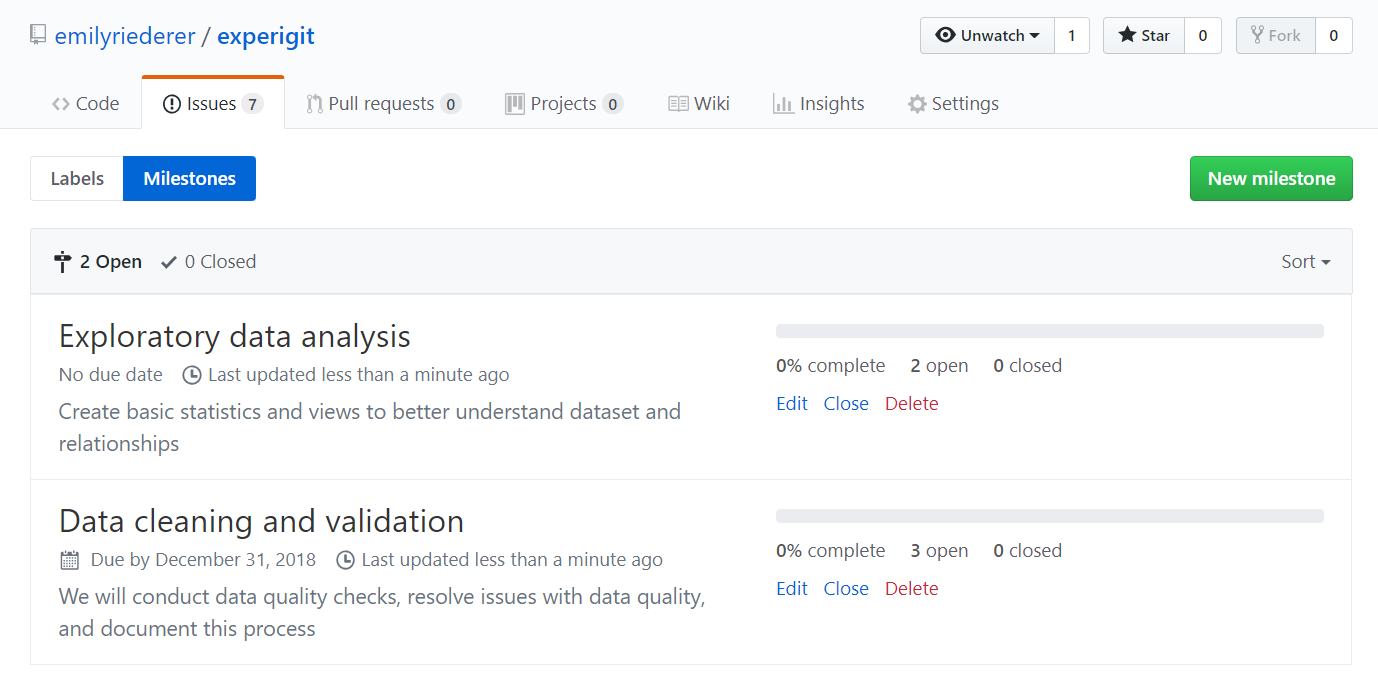
Task: Expand the Sort dropdown menu
Action: pos(1305,262)
